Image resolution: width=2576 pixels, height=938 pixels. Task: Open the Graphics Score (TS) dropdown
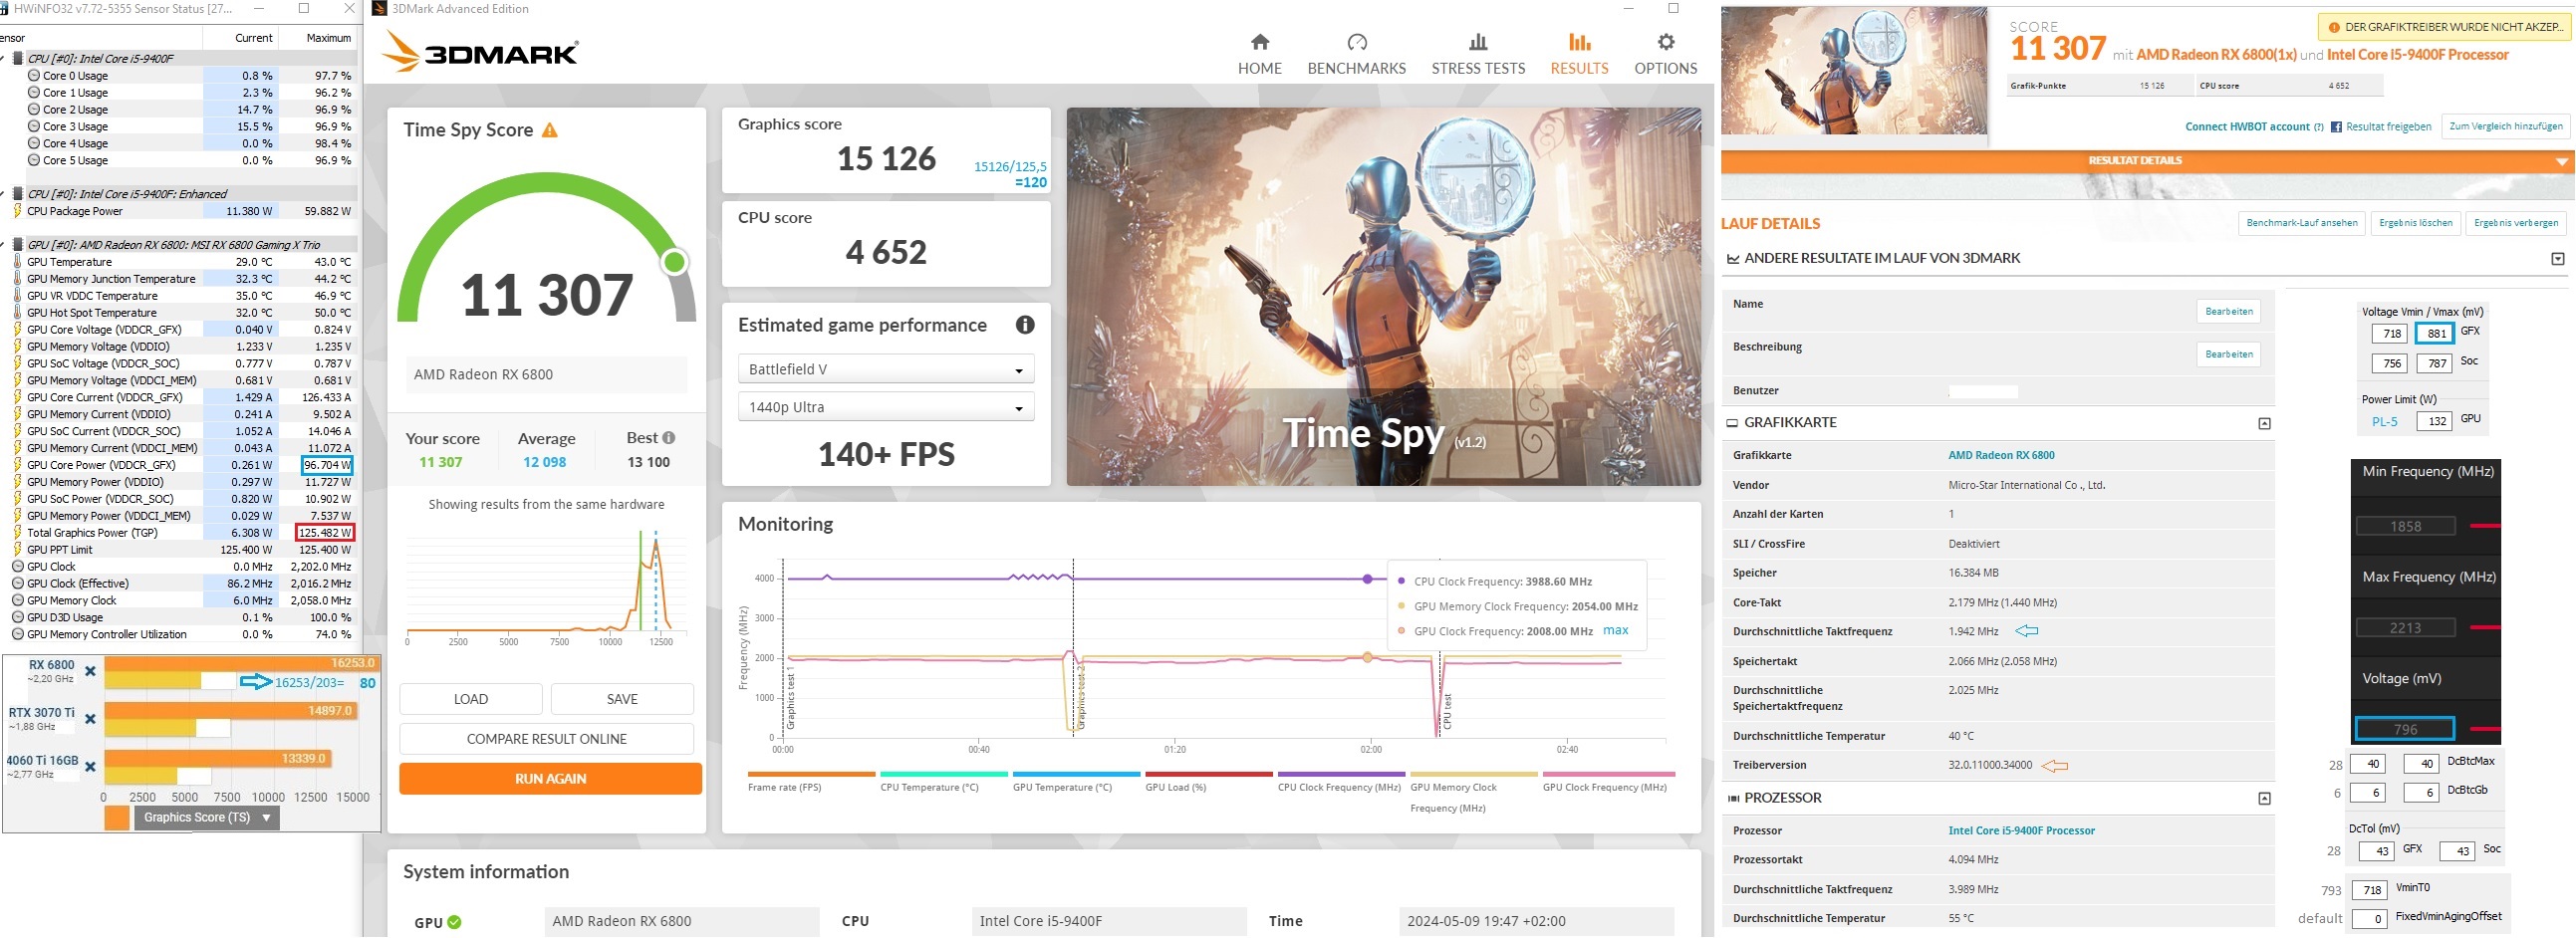pos(206,818)
